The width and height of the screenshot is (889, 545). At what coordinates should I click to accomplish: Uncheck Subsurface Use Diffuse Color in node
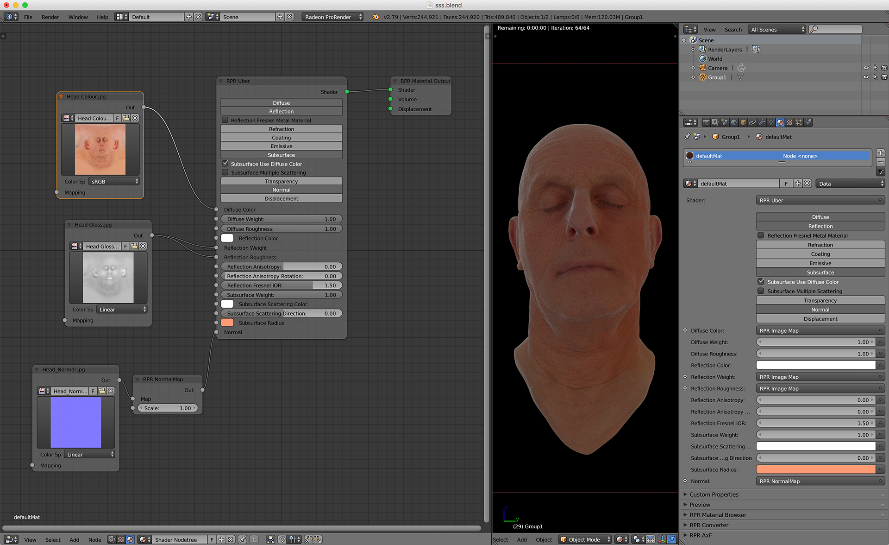pos(225,163)
